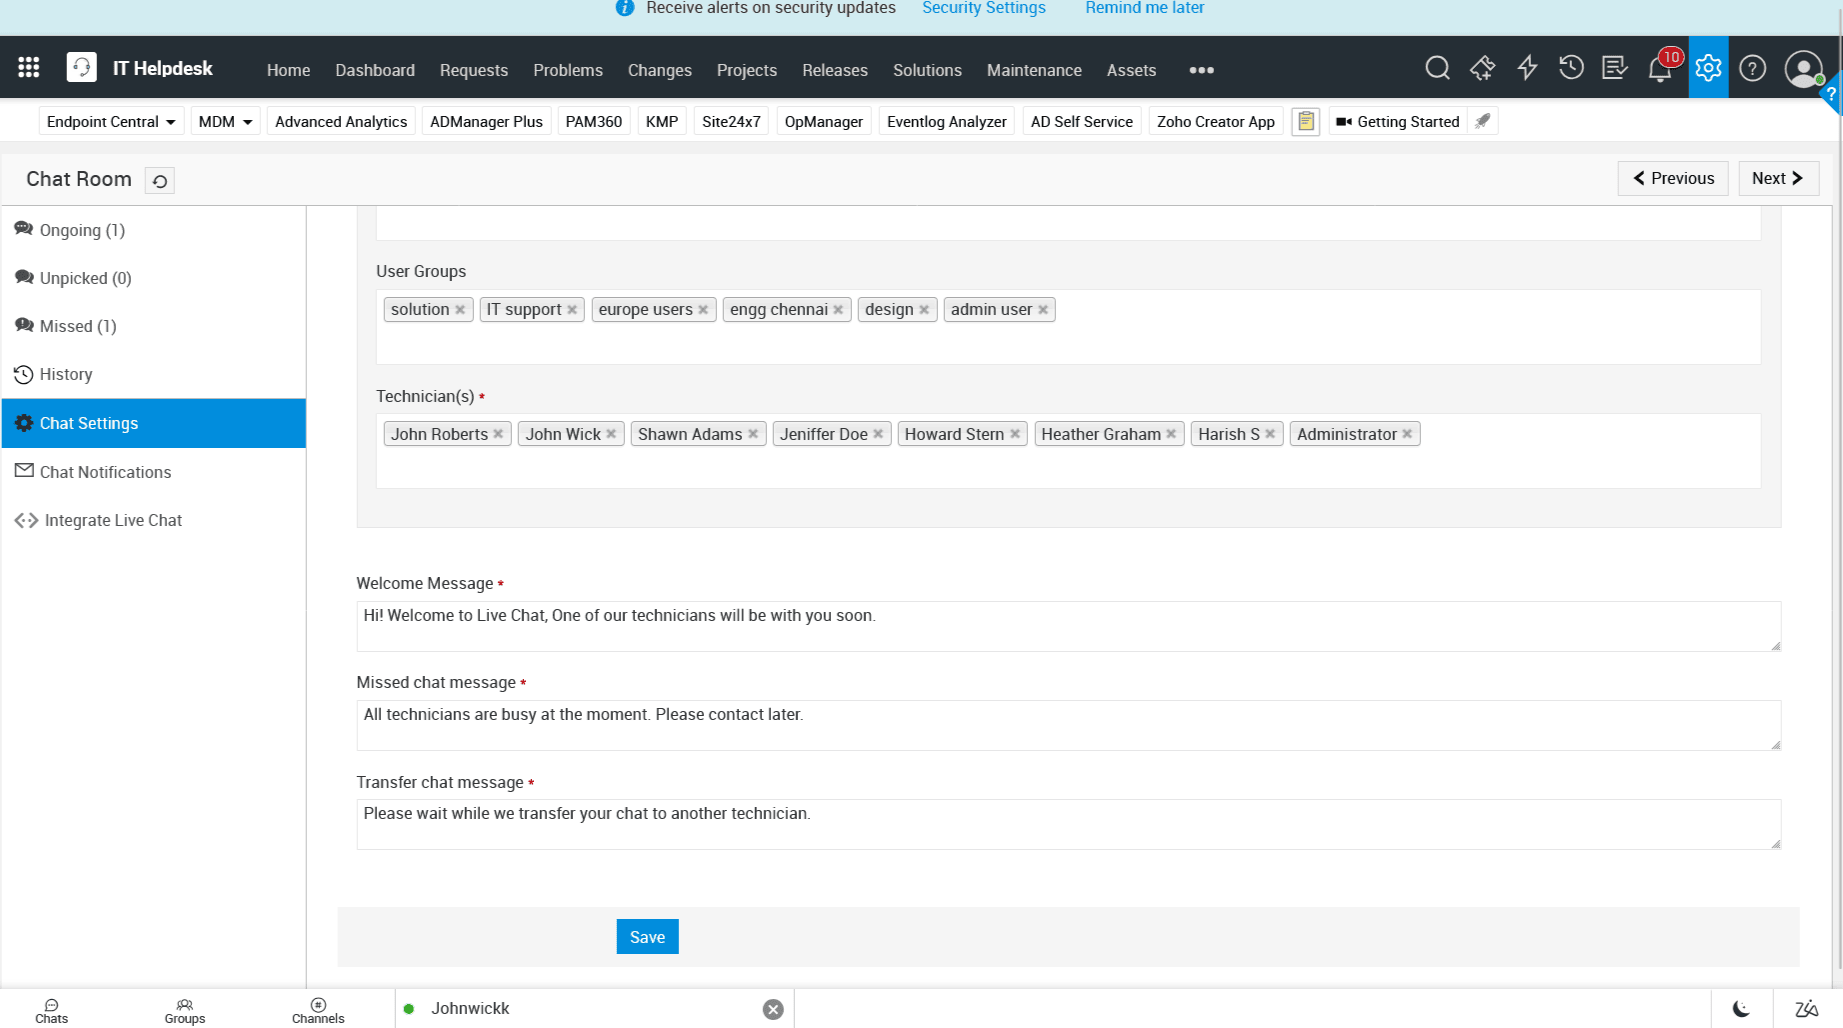Open the apps grid icon top-left
This screenshot has width=1843, height=1028.
28,66
